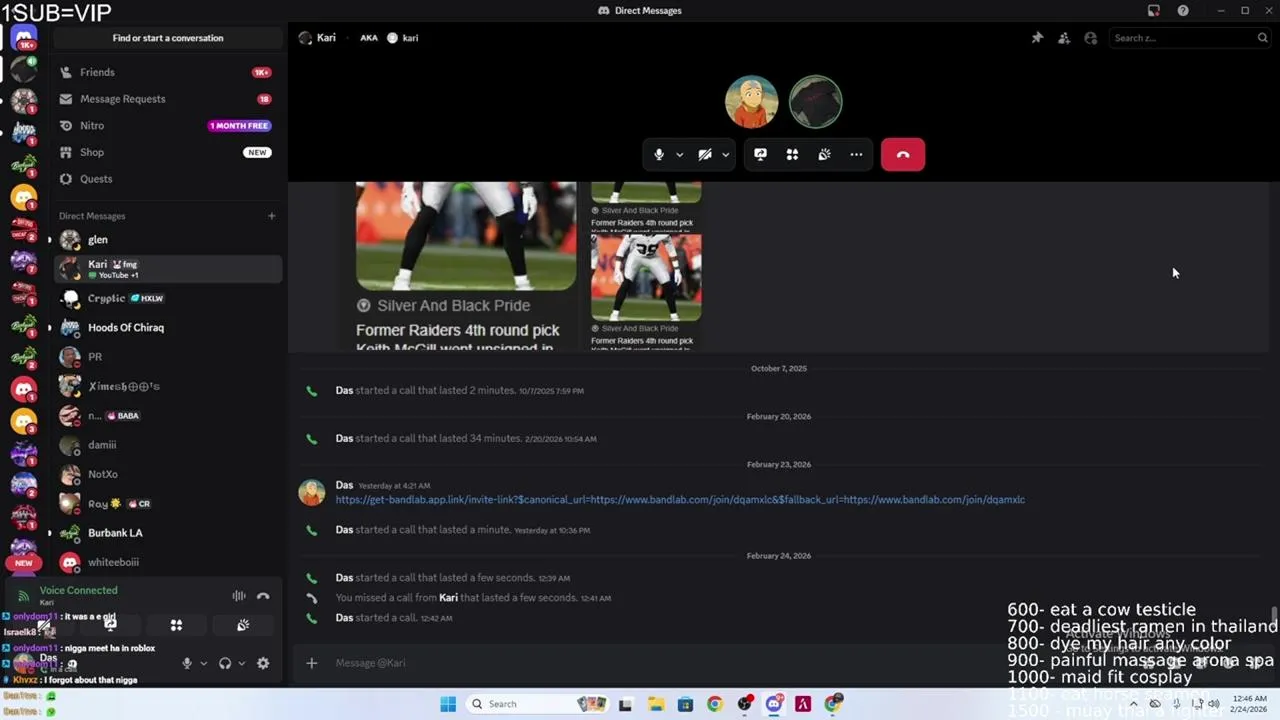
Task: Open Find or start a conversation
Action: click(x=168, y=38)
